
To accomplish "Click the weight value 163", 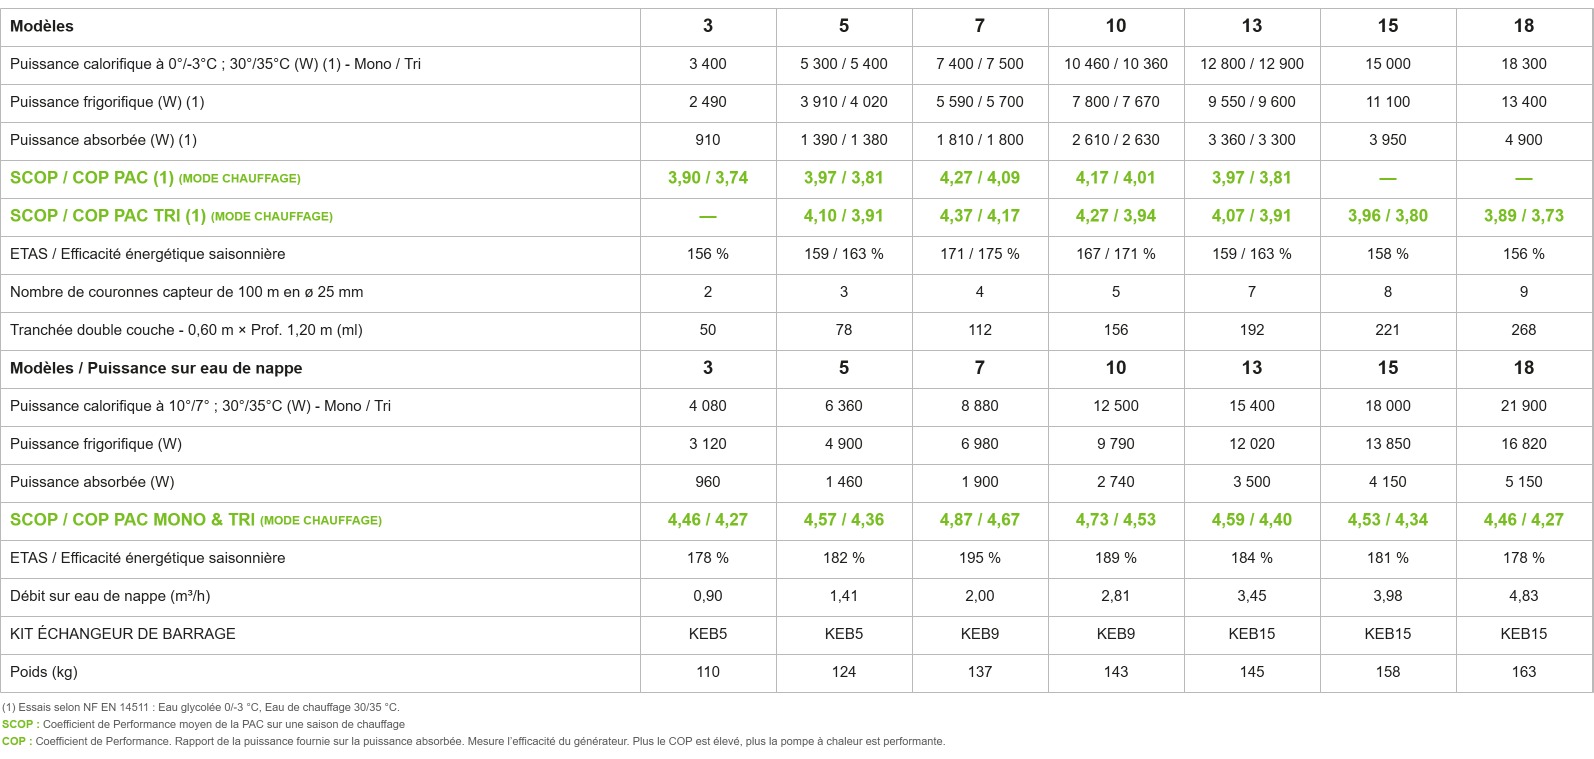I will pyautogui.click(x=1524, y=672).
